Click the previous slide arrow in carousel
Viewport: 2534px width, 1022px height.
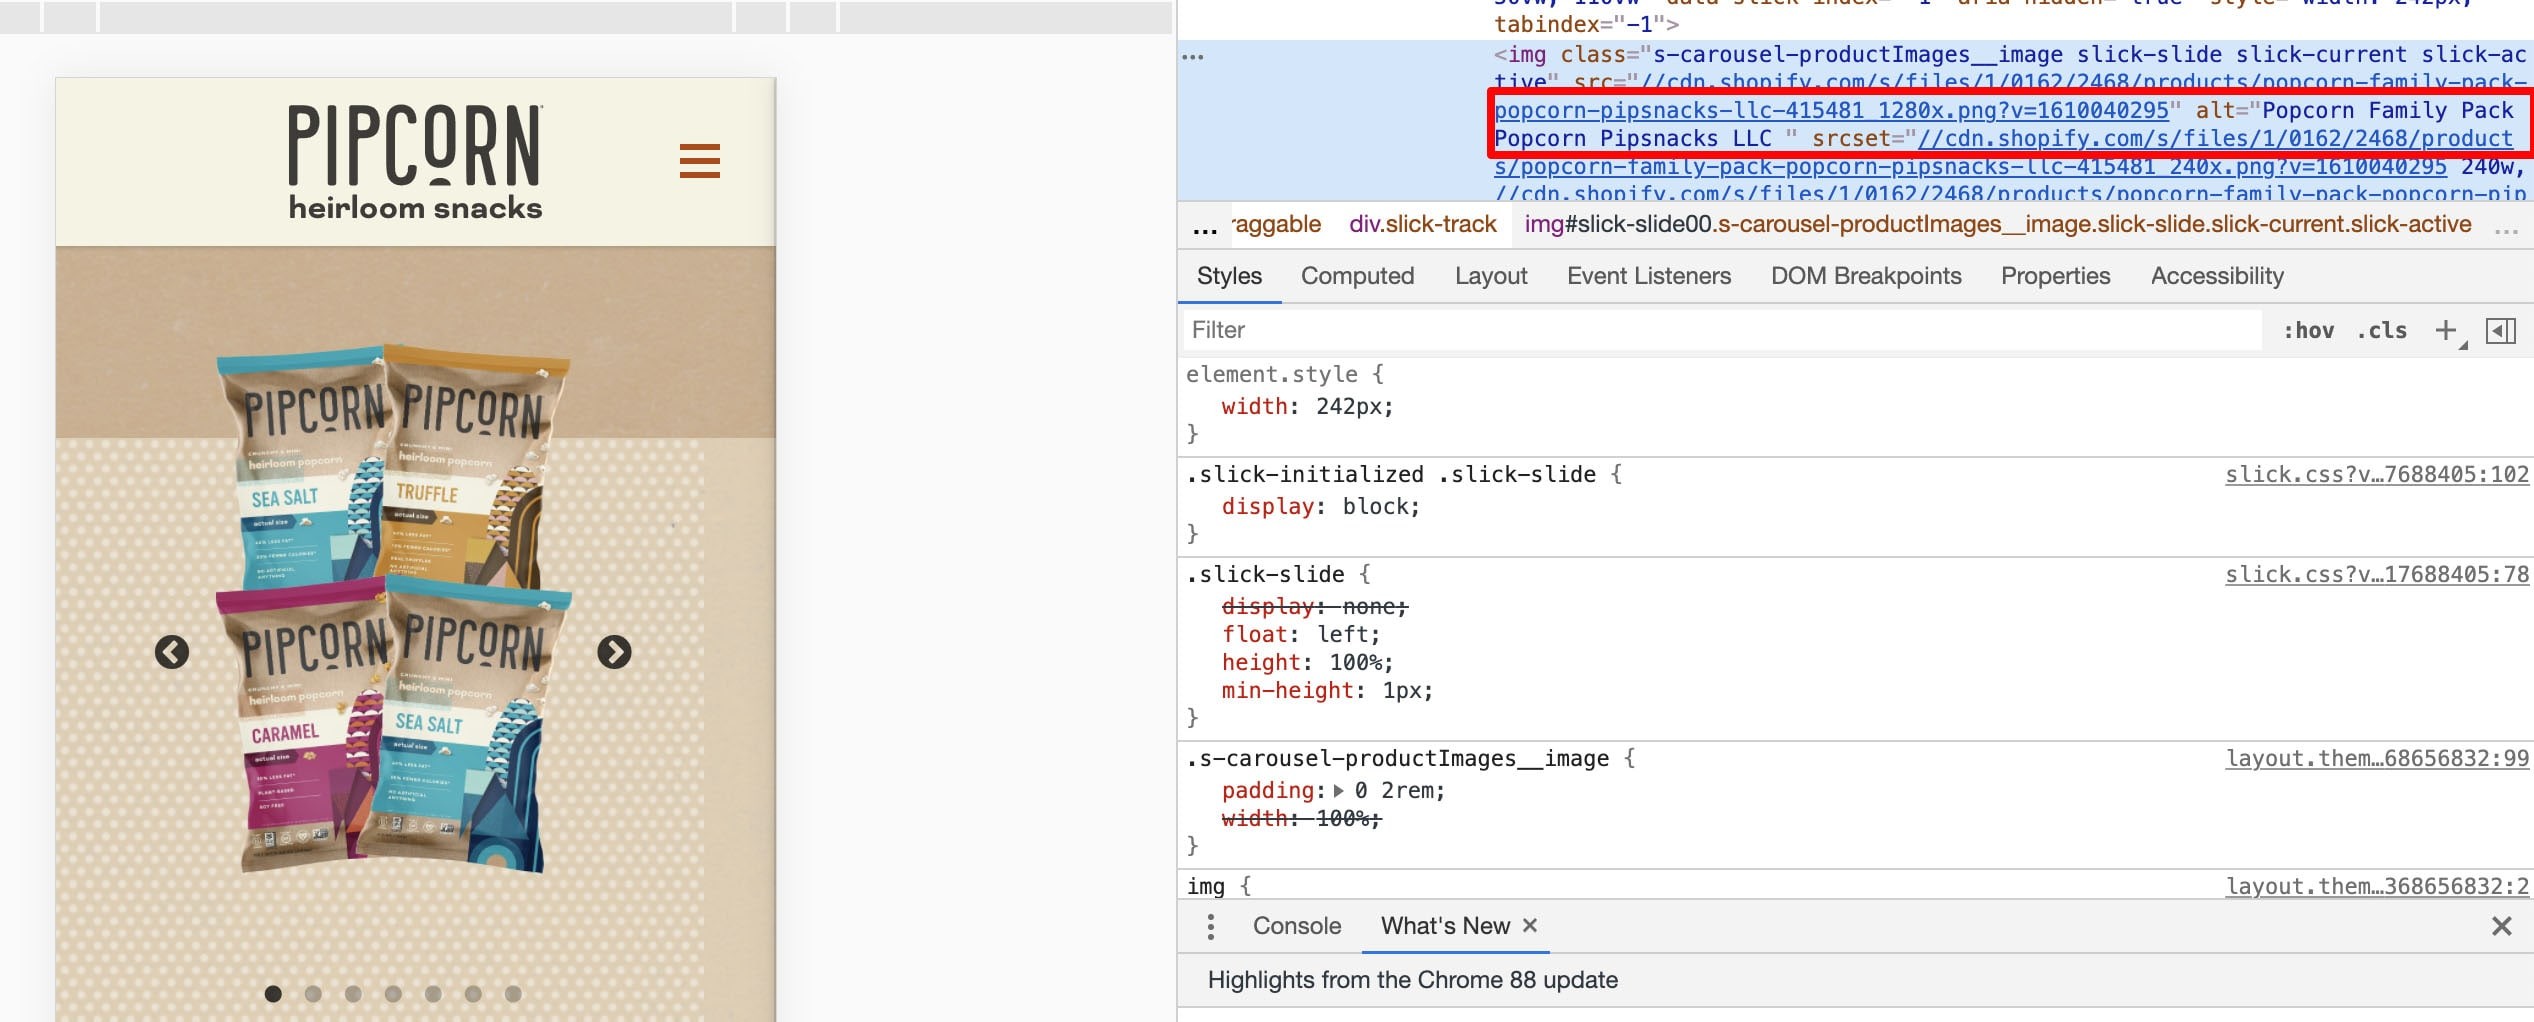(172, 652)
